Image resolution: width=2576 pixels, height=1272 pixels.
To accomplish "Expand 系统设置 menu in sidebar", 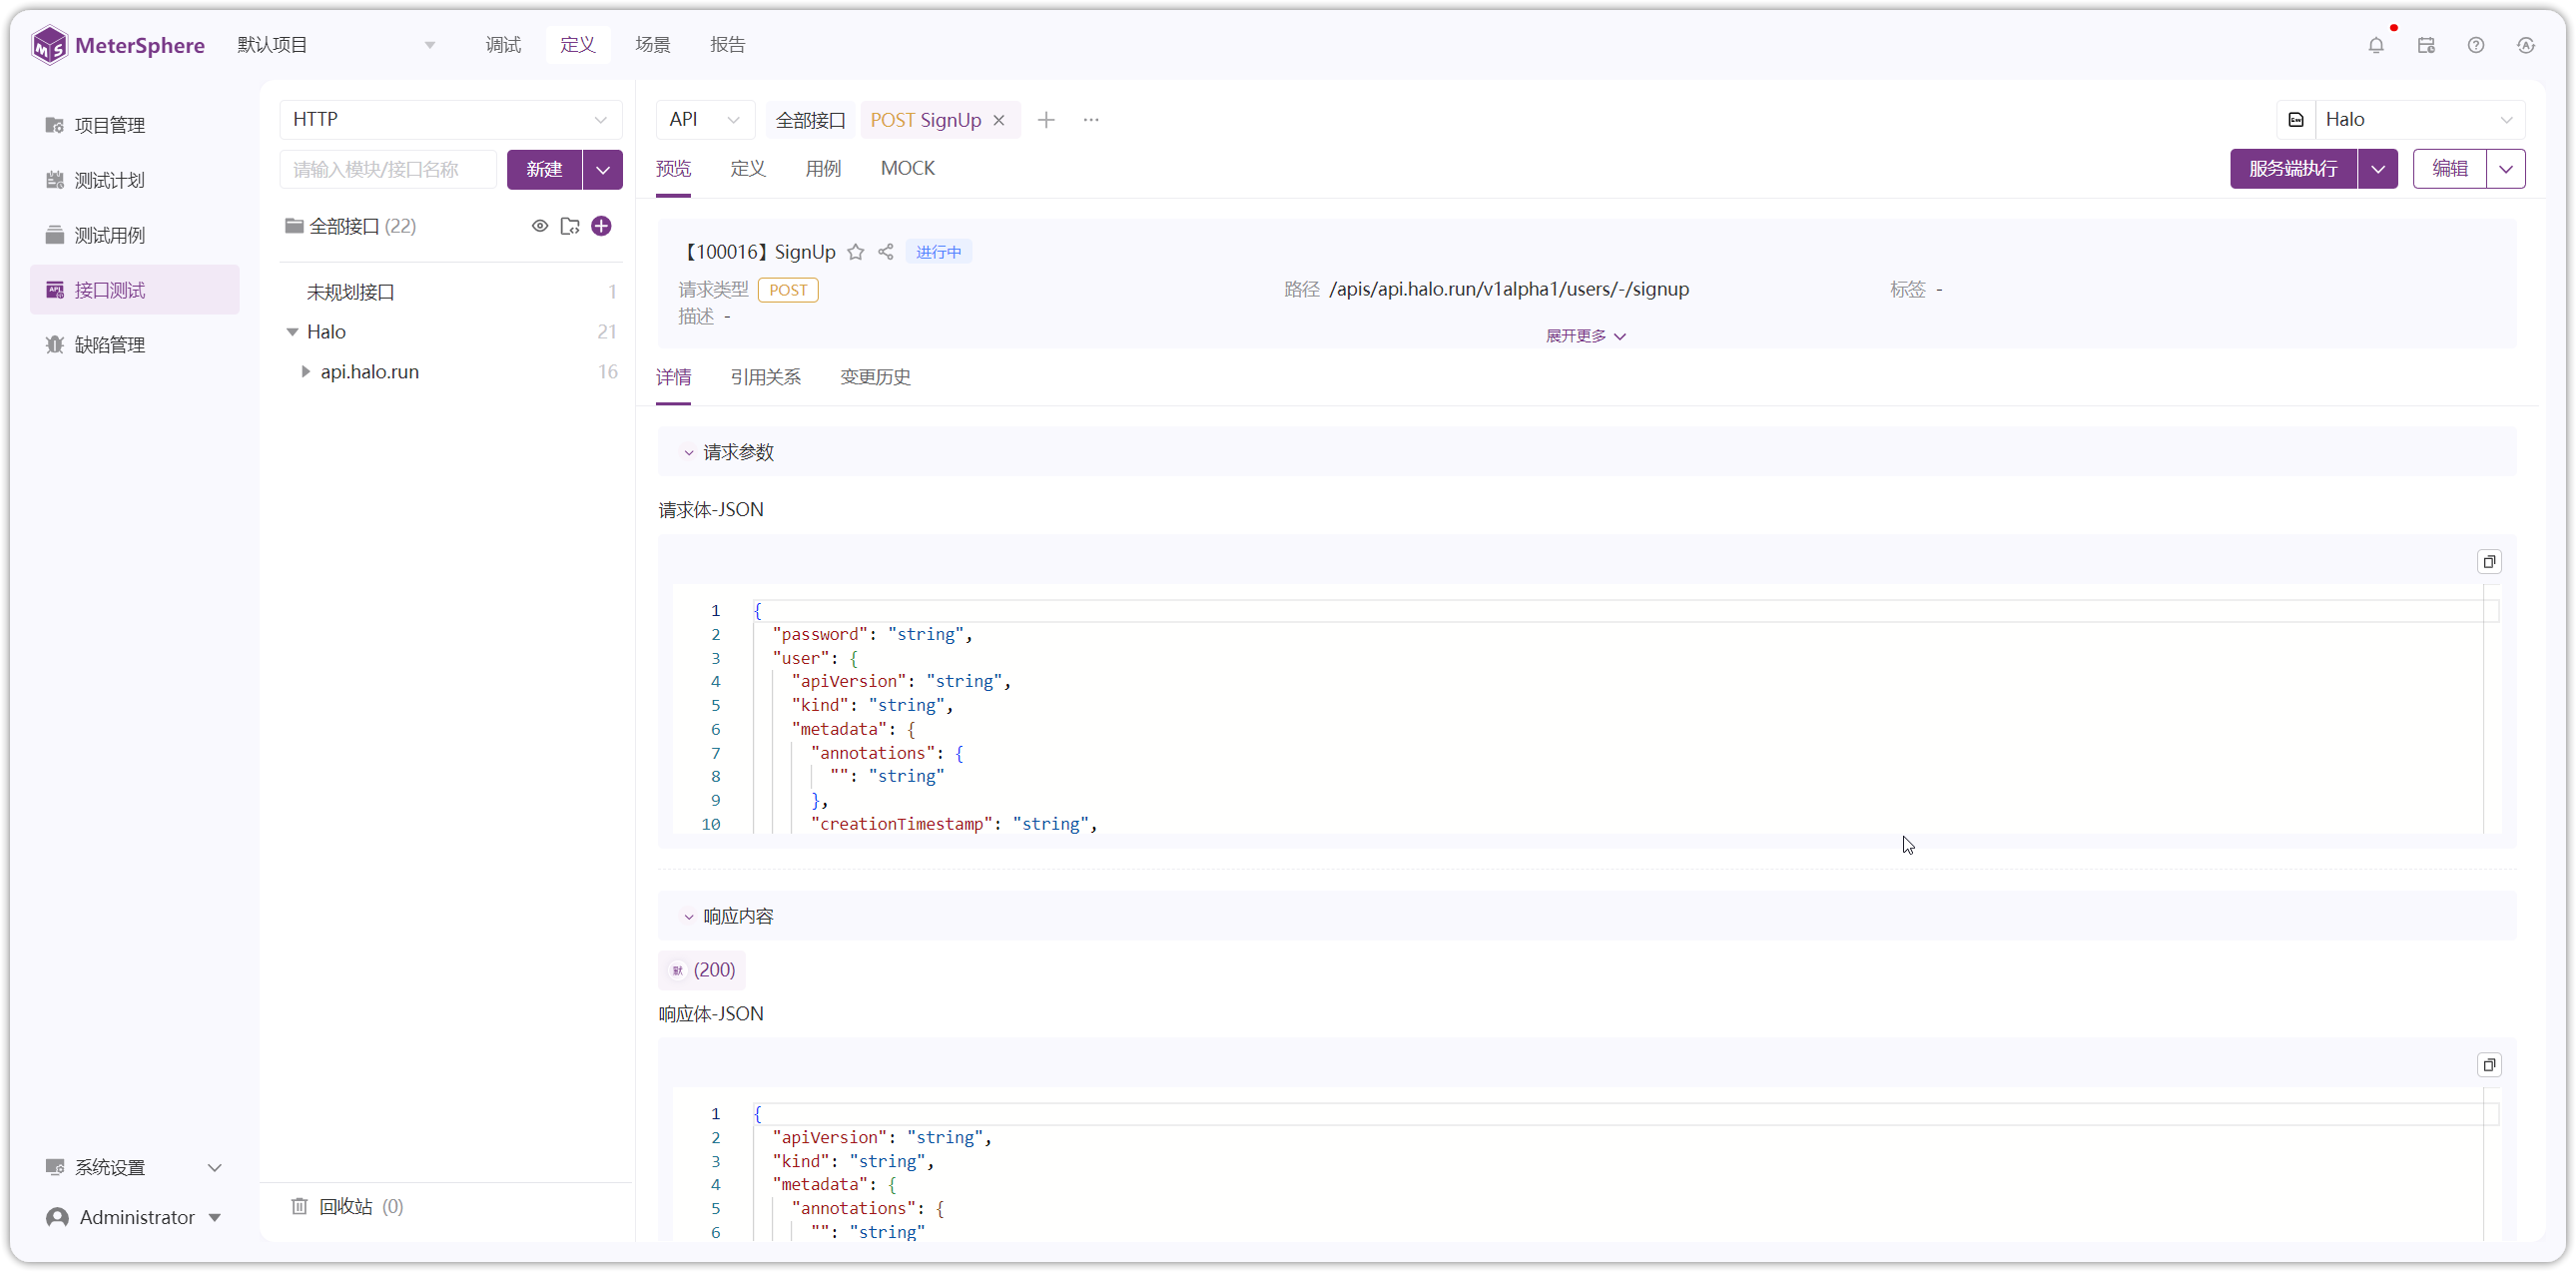I will (x=135, y=1167).
